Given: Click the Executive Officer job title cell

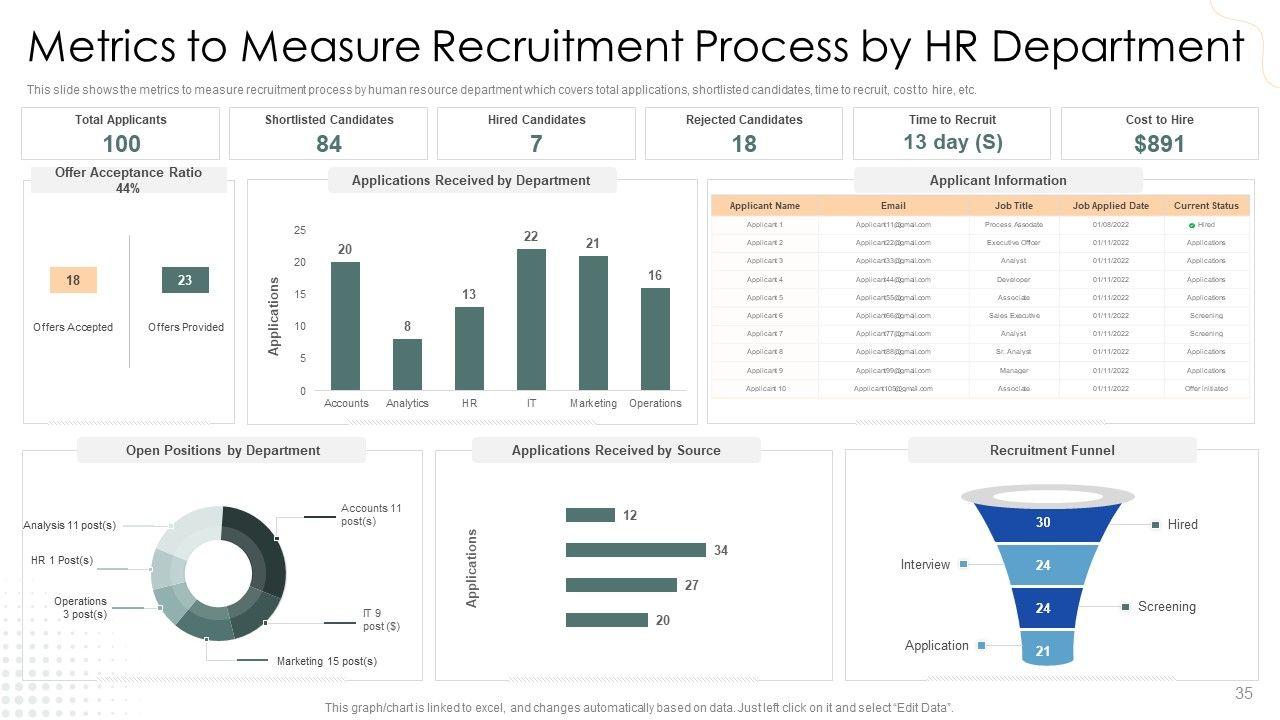Looking at the screenshot, I should pyautogui.click(x=1014, y=243).
